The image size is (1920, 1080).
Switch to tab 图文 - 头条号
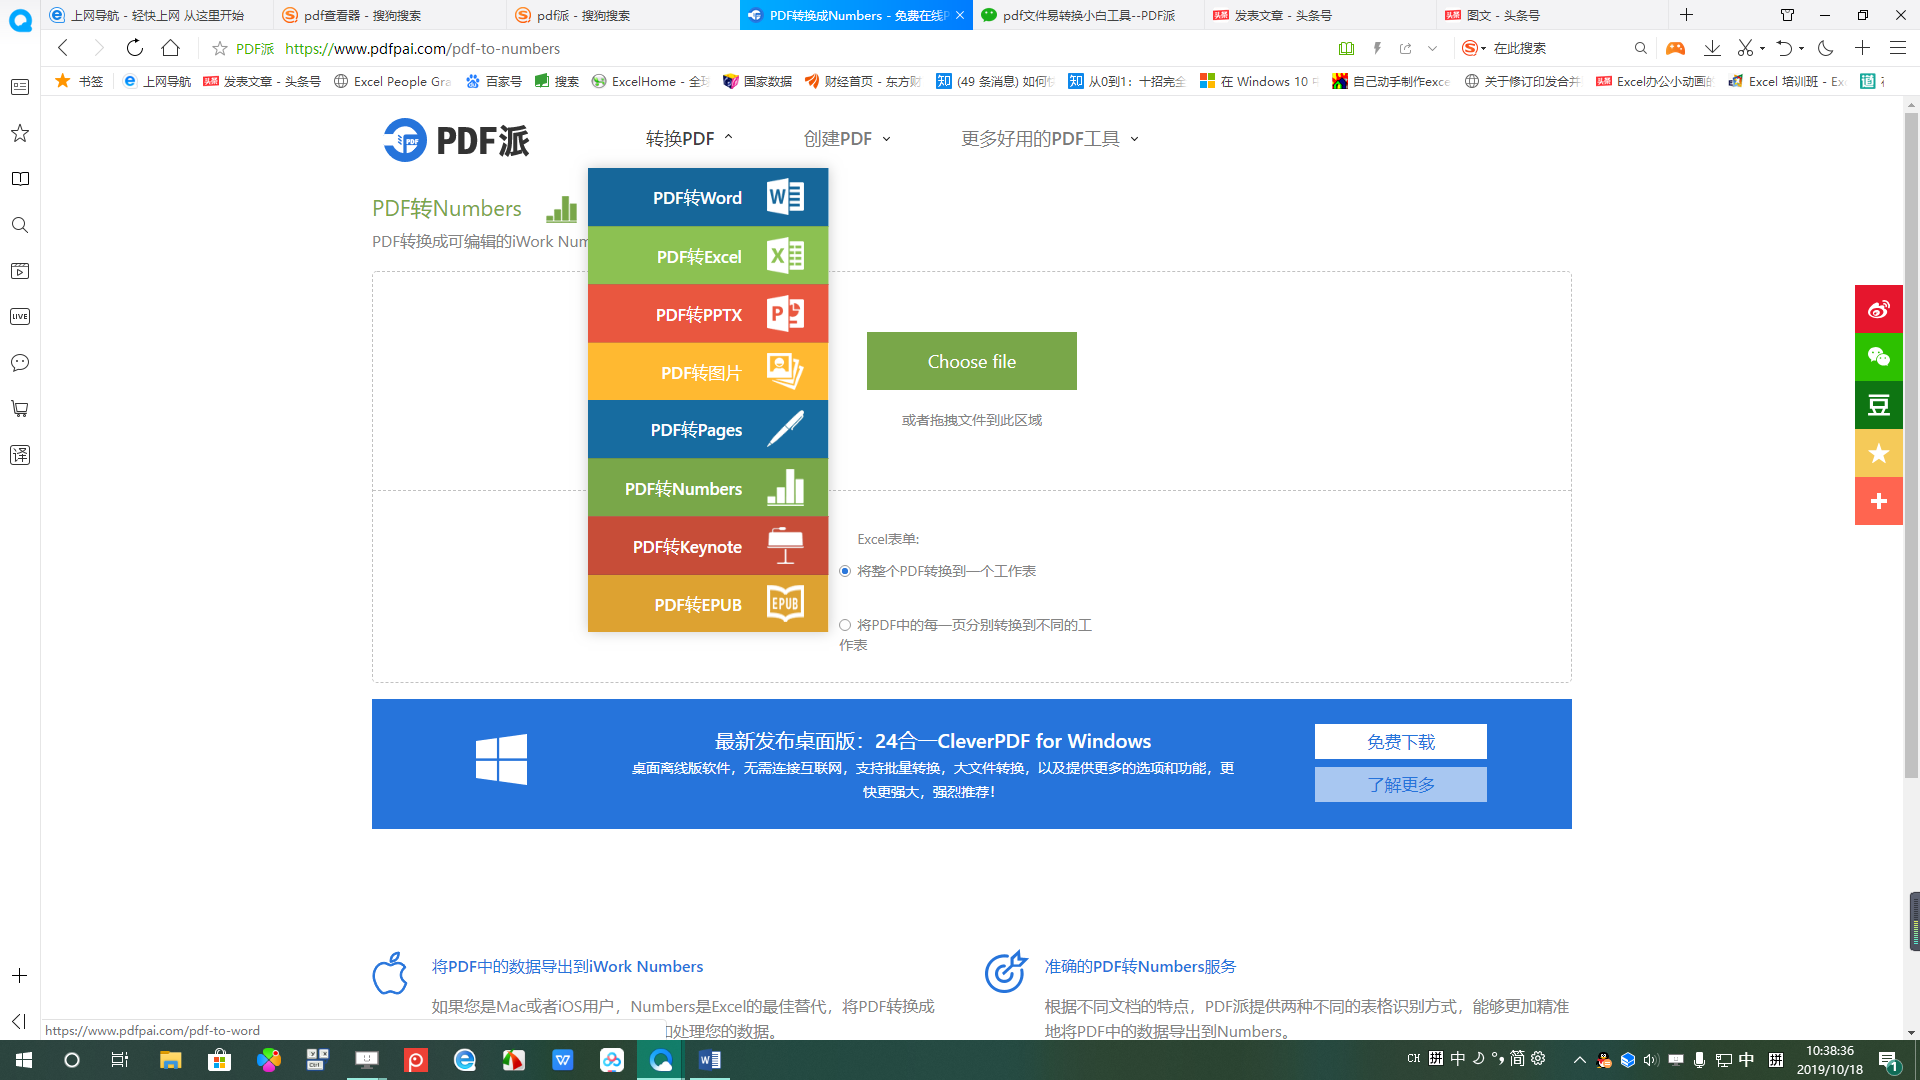pyautogui.click(x=1553, y=15)
